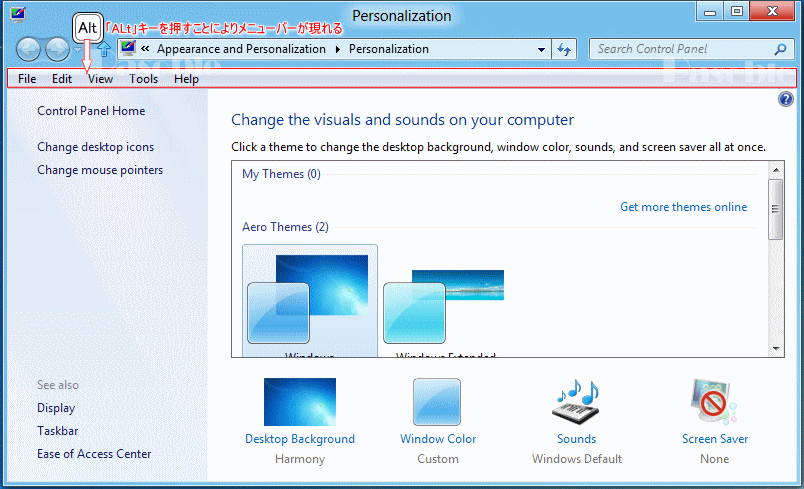
Task: Minimize the Personalization window
Action: pyautogui.click(x=710, y=12)
